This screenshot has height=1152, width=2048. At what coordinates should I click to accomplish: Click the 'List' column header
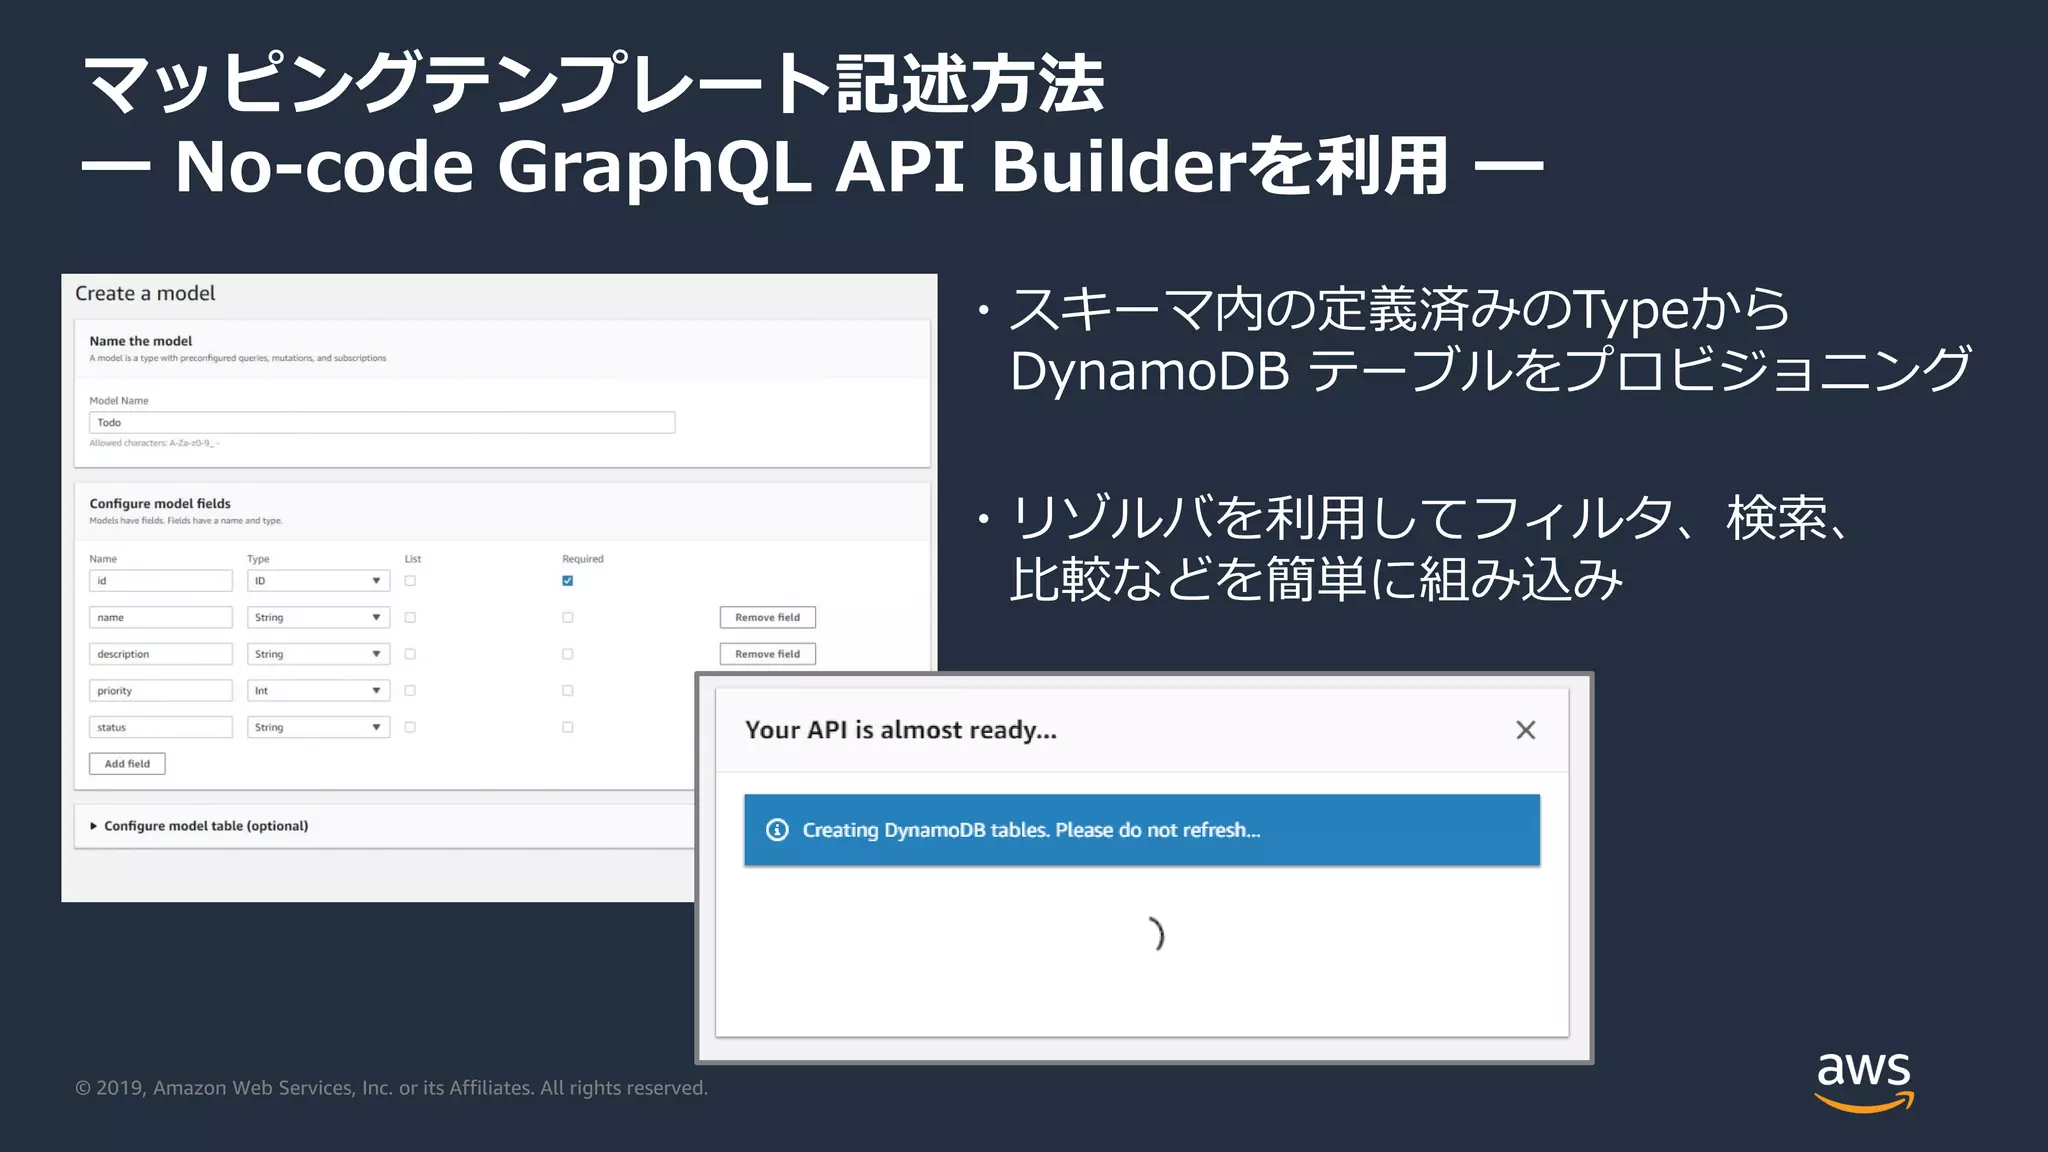pos(413,559)
